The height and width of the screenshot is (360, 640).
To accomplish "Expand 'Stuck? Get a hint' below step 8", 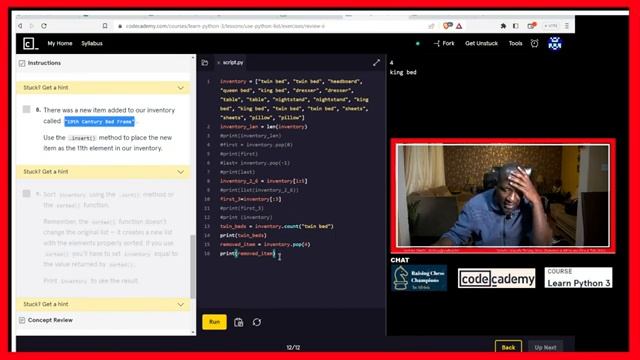I will 103,172.
